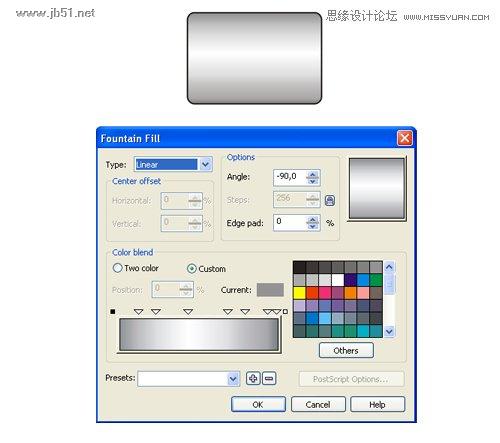Decrease Edge pad with the down arrow

(312, 227)
